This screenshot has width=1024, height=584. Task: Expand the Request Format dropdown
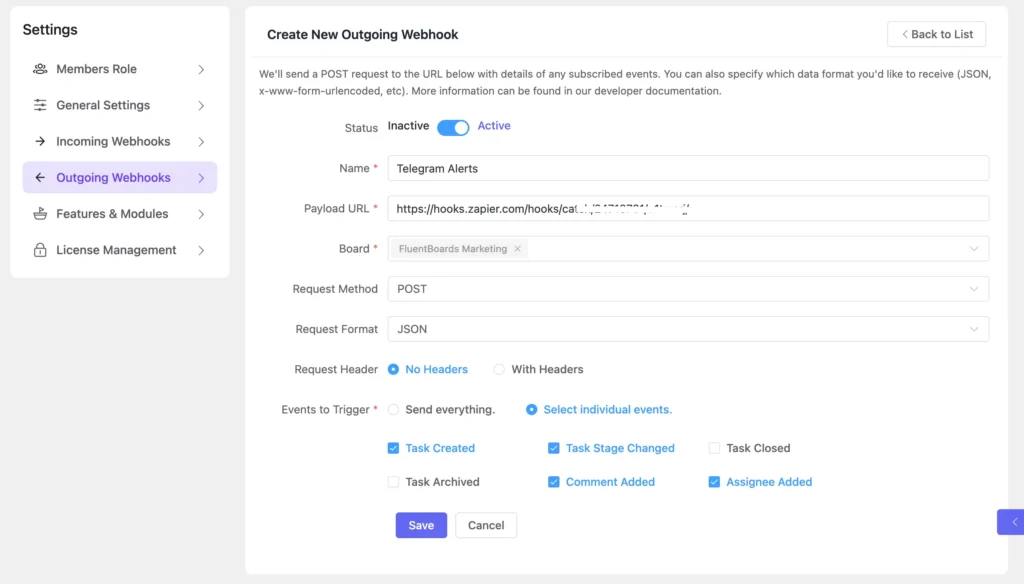tap(687, 329)
